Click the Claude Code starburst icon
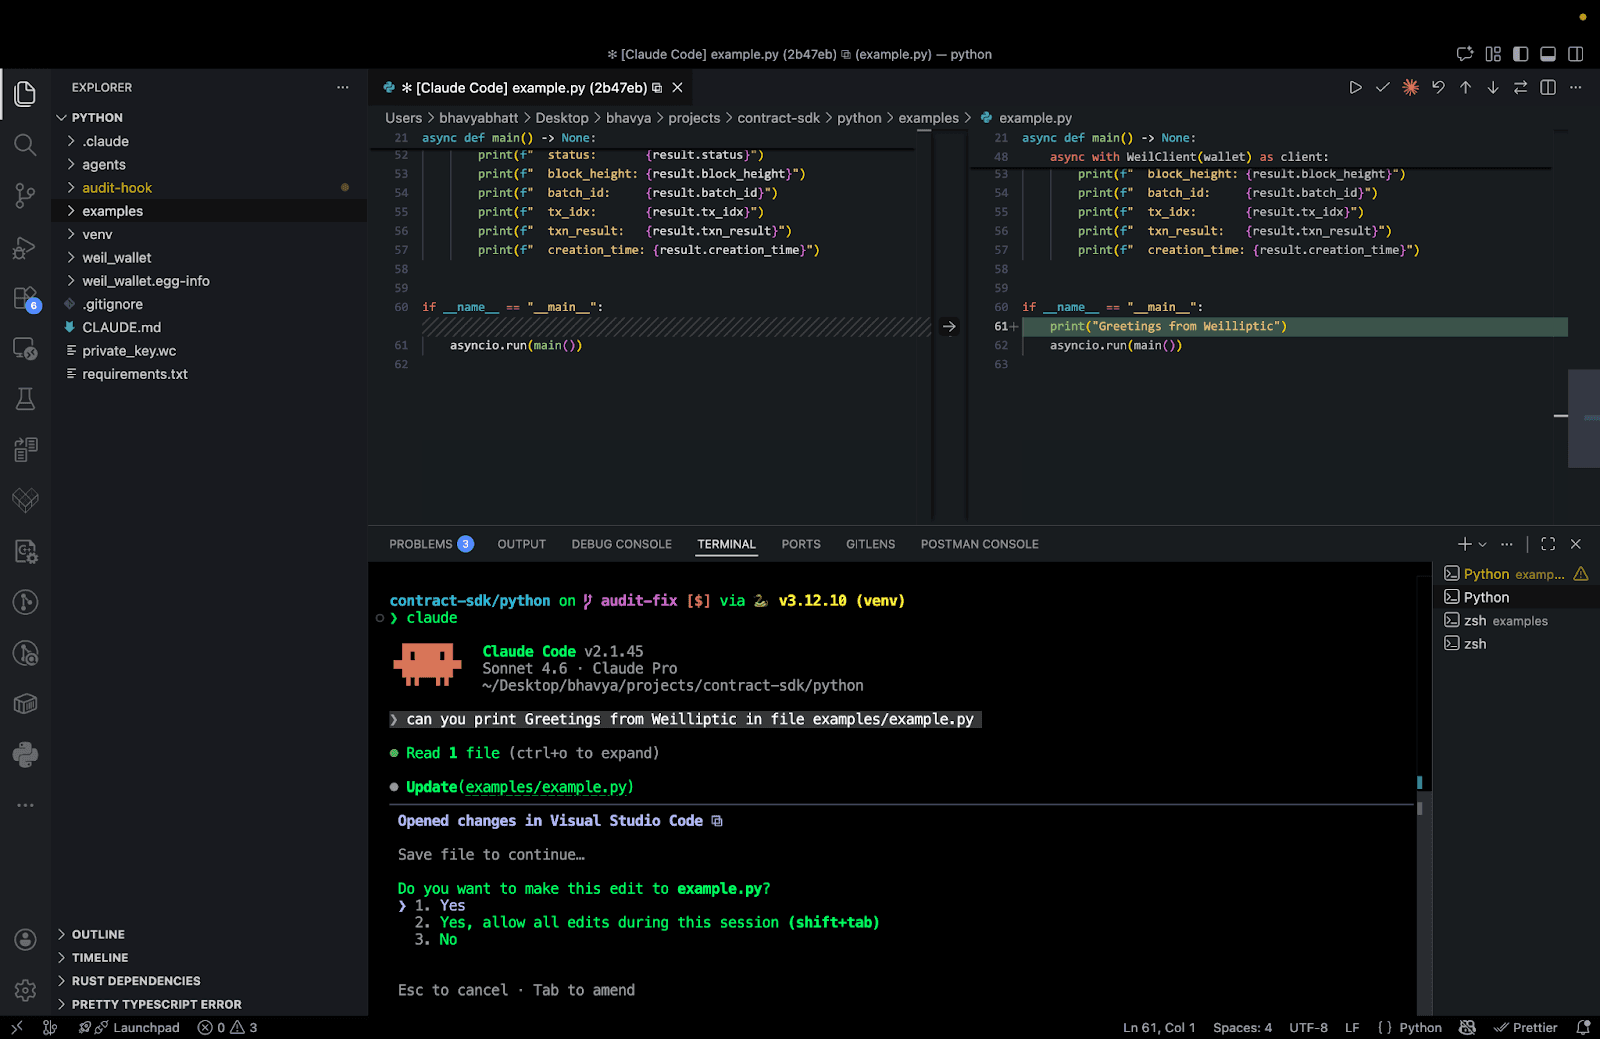The width and height of the screenshot is (1600, 1039). [x=1410, y=88]
